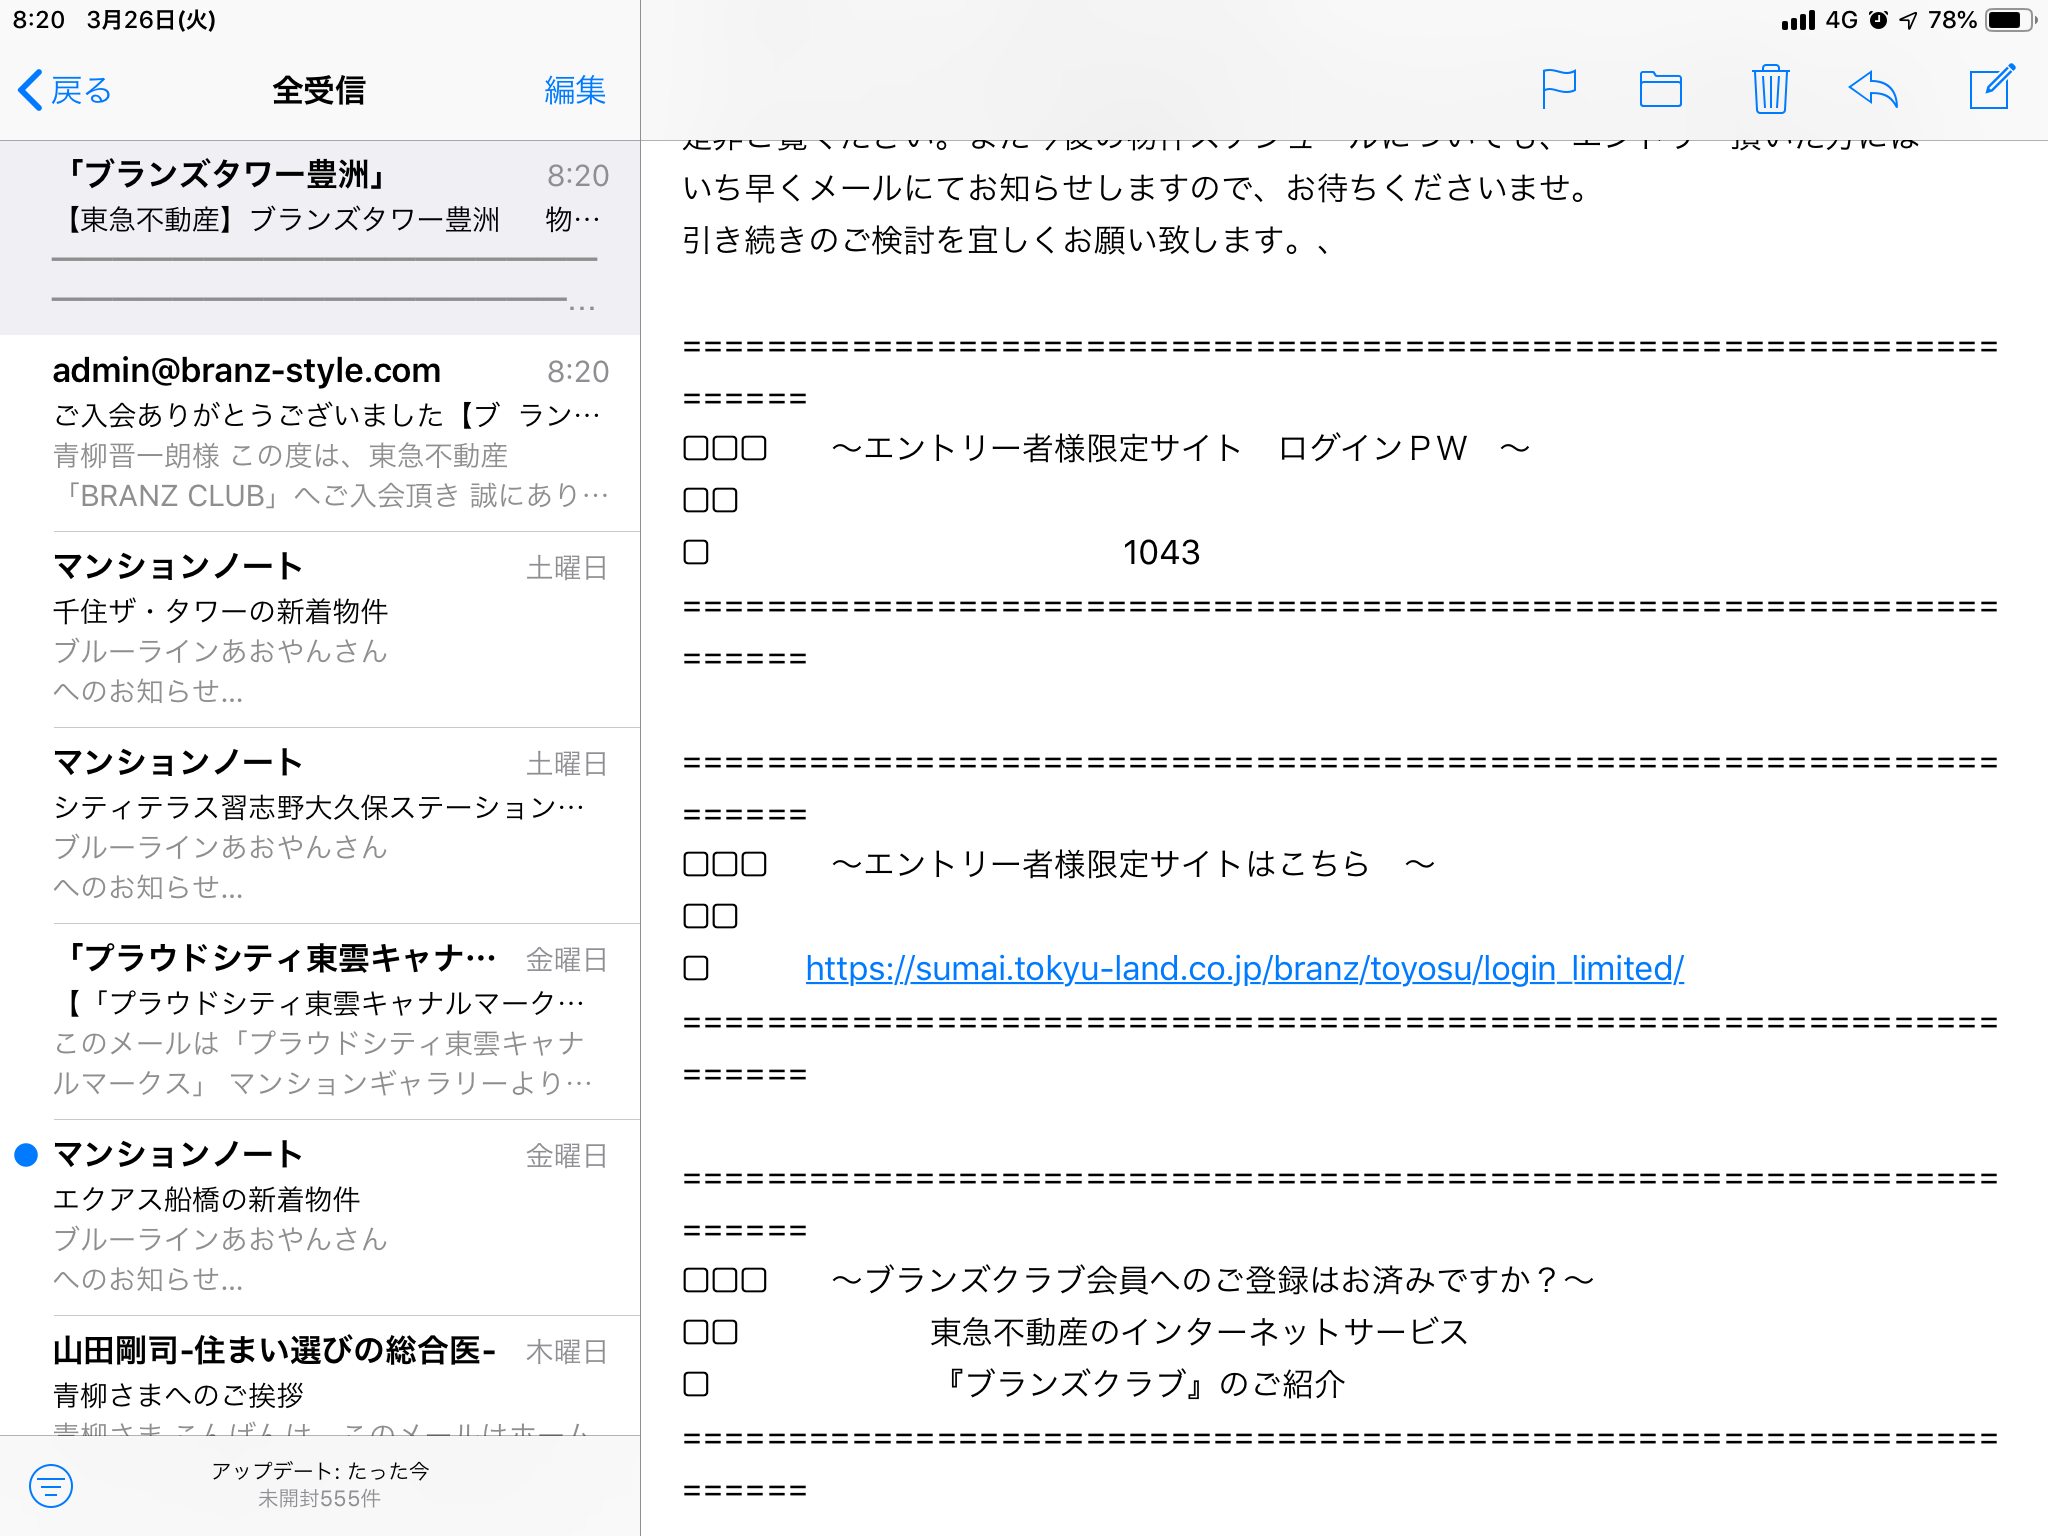Screen dimensions: 2048x1536
Task: Go back with the 戻る button
Action: pos(65,90)
